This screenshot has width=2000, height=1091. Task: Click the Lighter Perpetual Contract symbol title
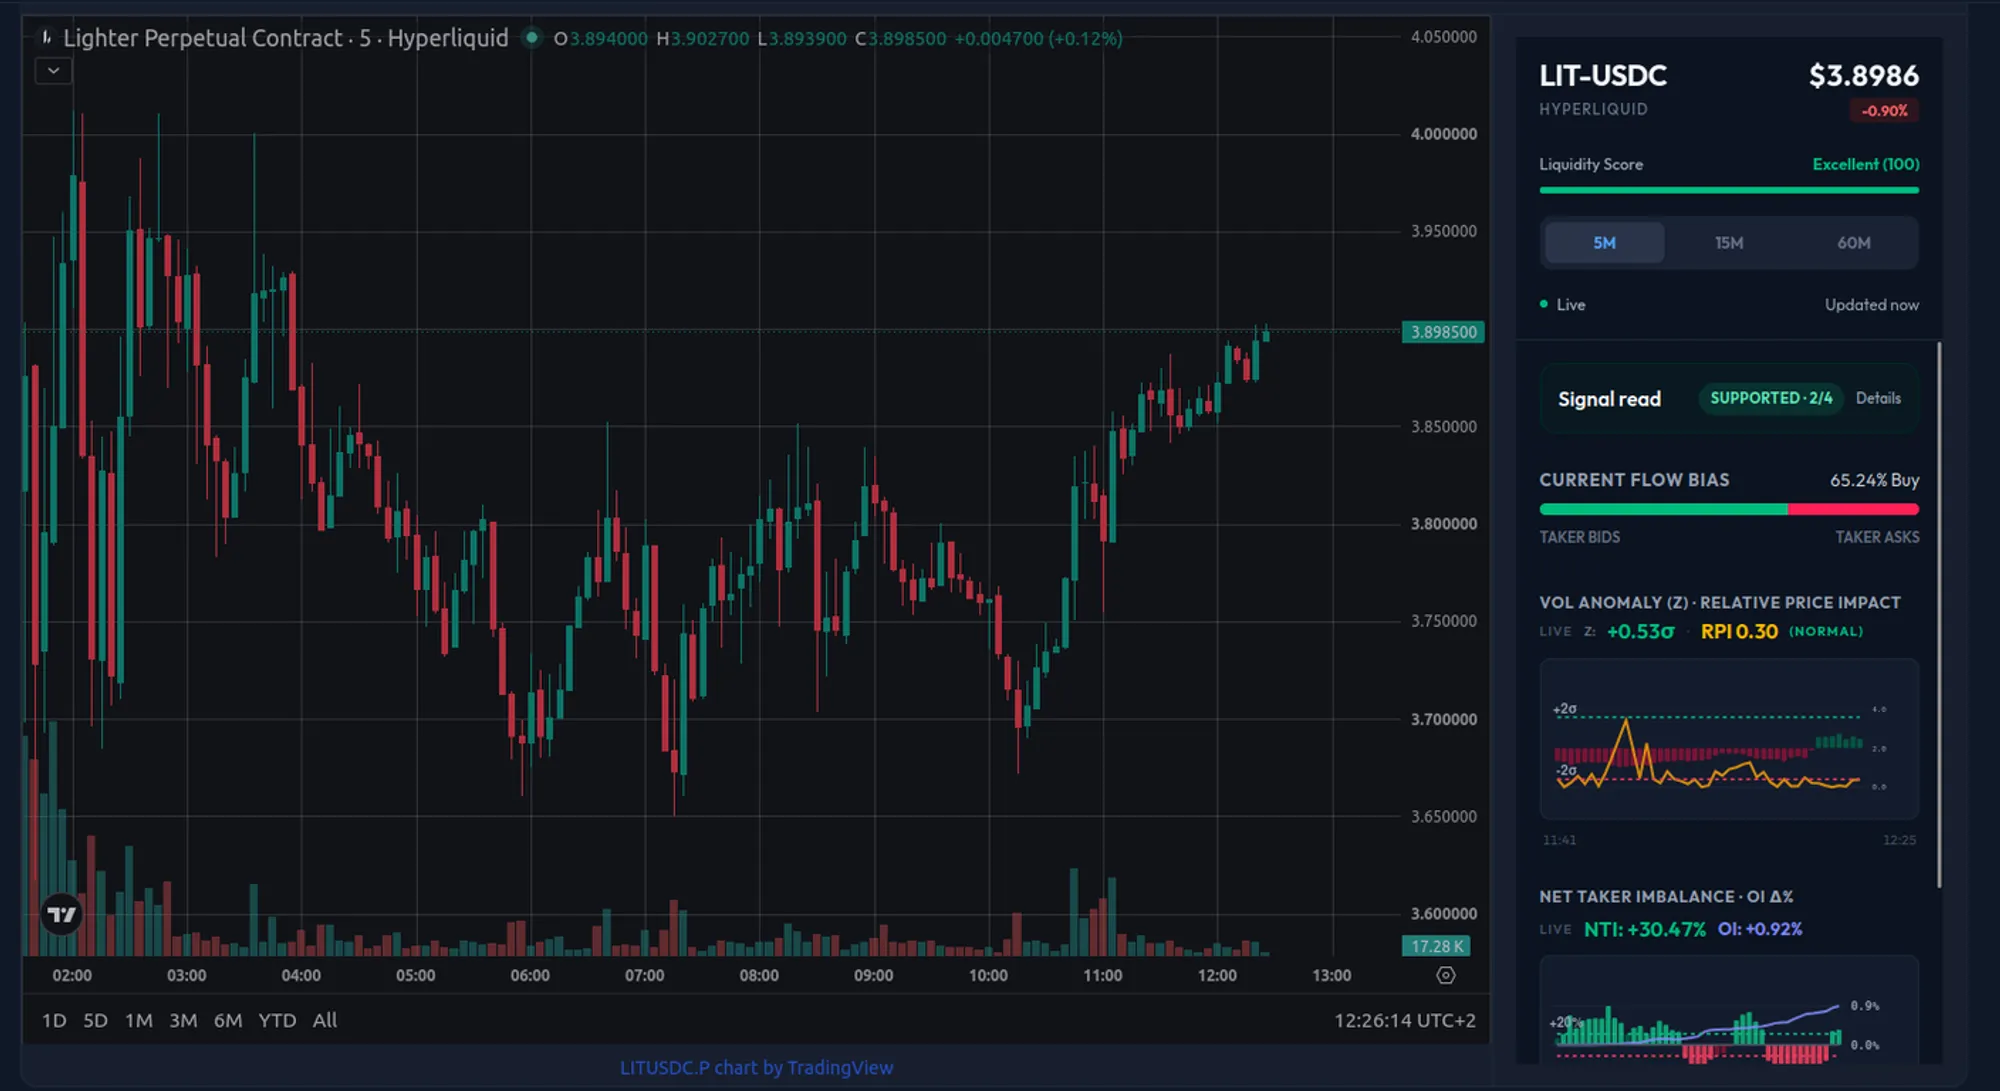pyautogui.click(x=286, y=38)
